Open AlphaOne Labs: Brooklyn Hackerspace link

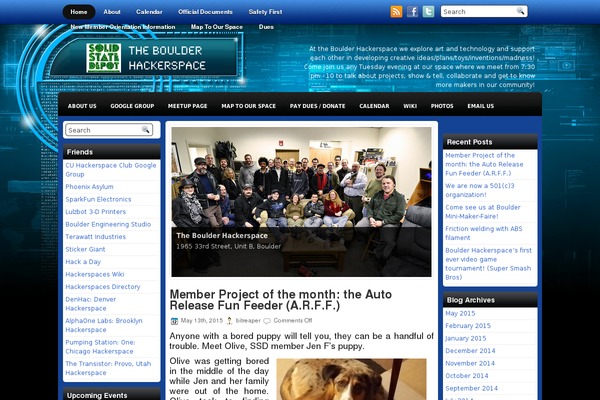(104, 325)
